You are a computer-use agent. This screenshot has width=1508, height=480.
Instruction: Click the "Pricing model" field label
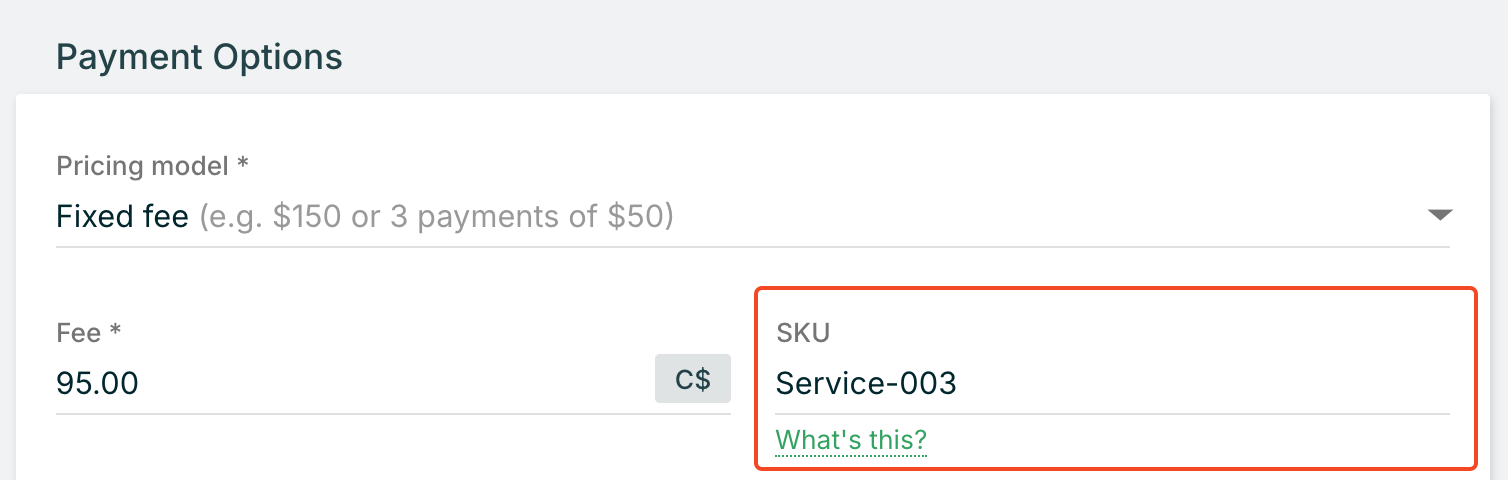coord(143,165)
